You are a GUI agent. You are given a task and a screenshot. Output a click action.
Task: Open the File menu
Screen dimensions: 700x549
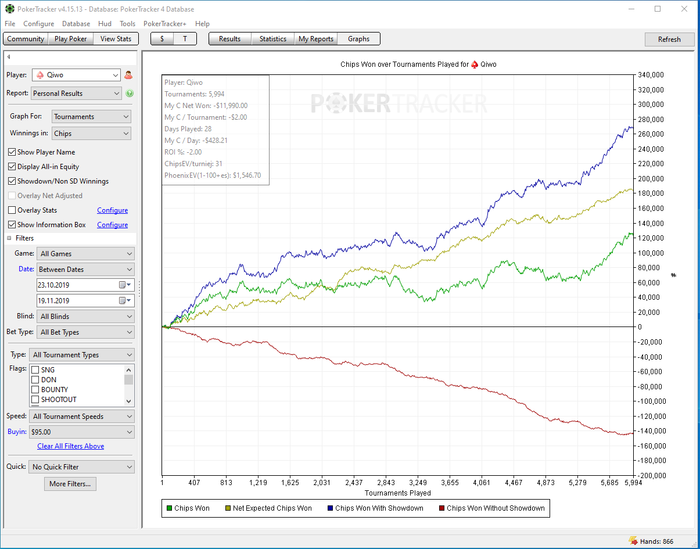click(10, 24)
